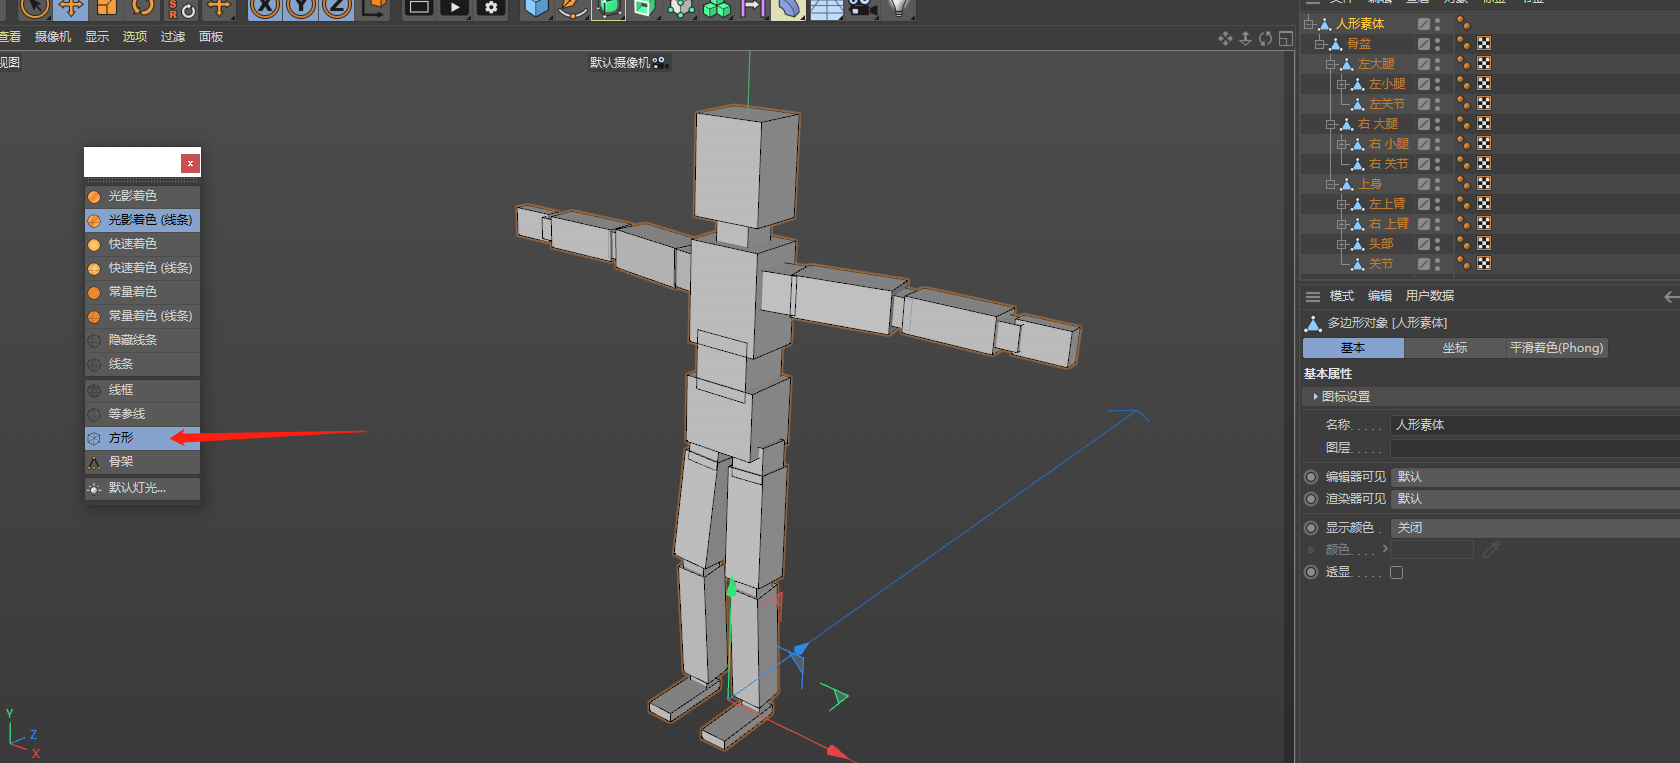Screen dimensions: 1680x763
Task: Open the 过滤 viewport menu
Action: [173, 37]
